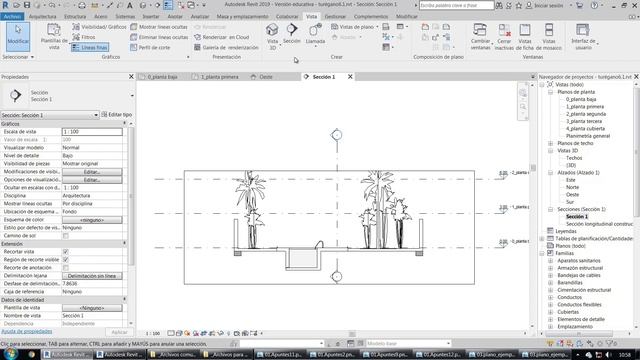This screenshot has width=640, height=360.
Task: Click Delimitación sin línea button
Action: pyautogui.click(x=92, y=276)
